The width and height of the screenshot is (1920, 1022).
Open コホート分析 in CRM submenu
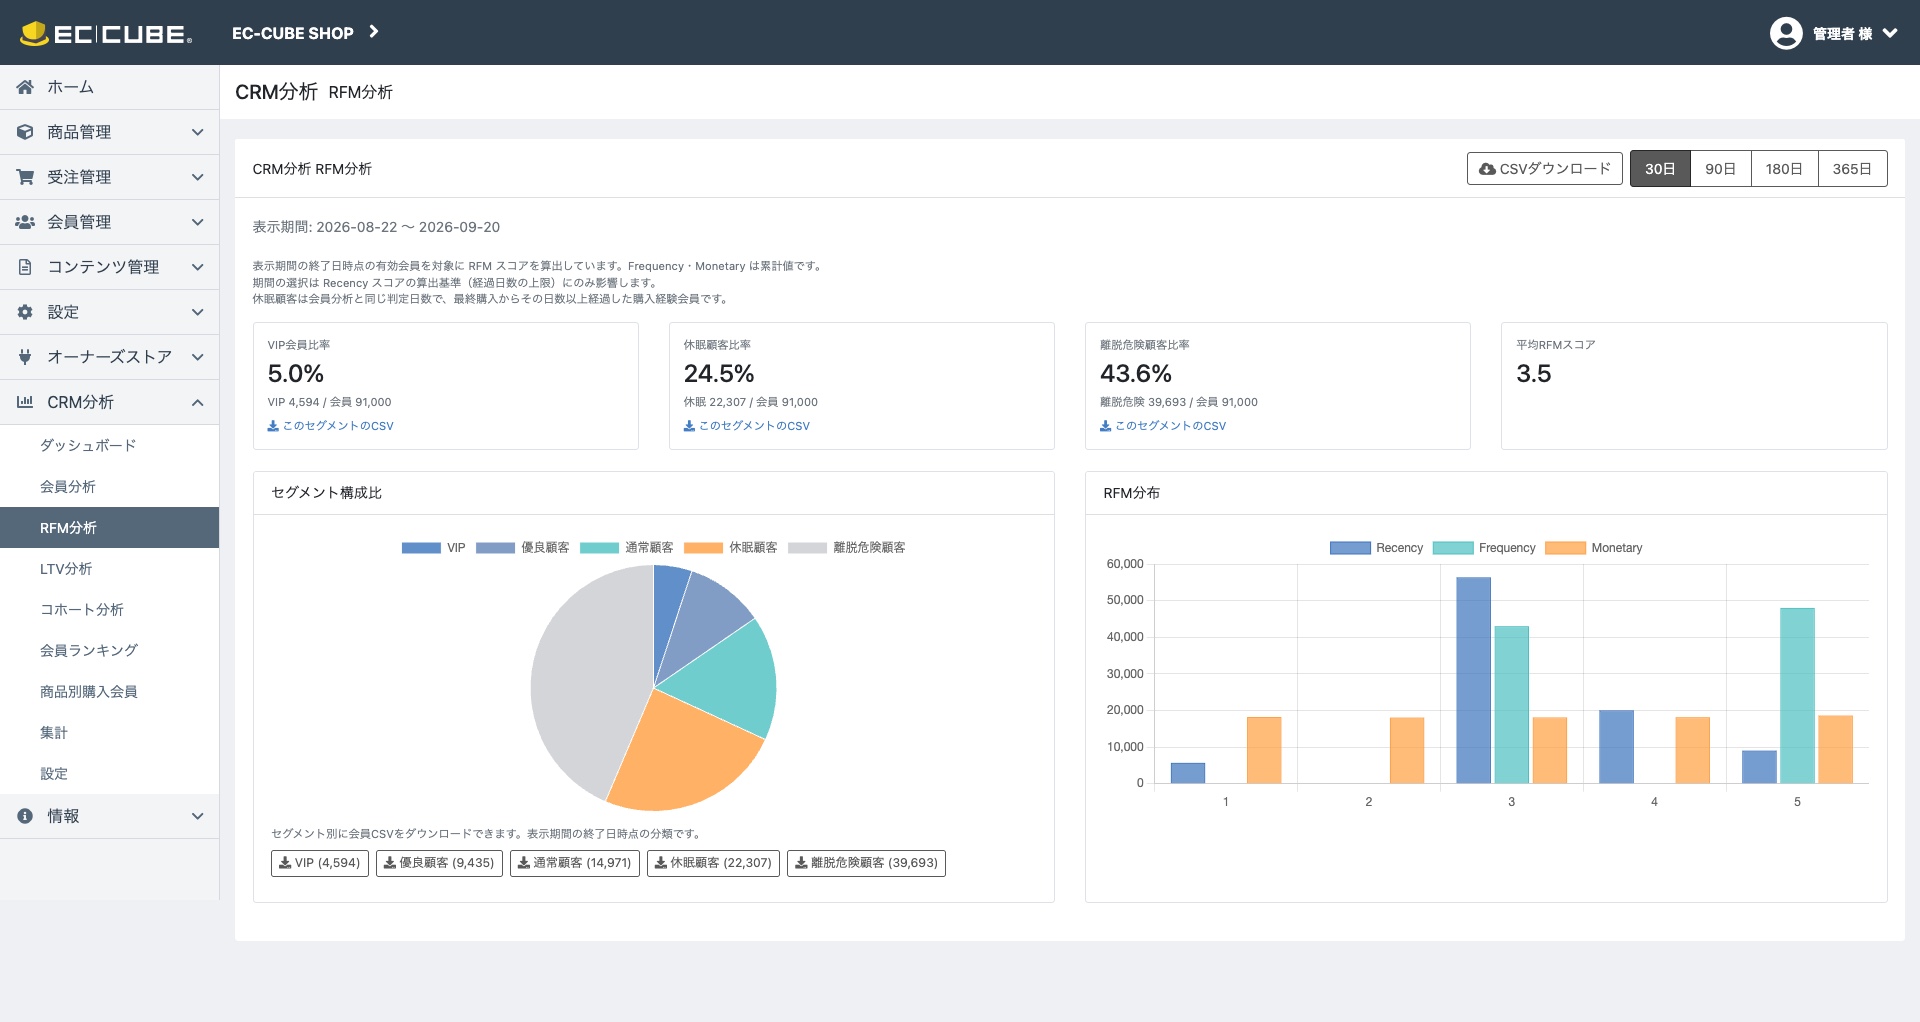click(x=82, y=610)
